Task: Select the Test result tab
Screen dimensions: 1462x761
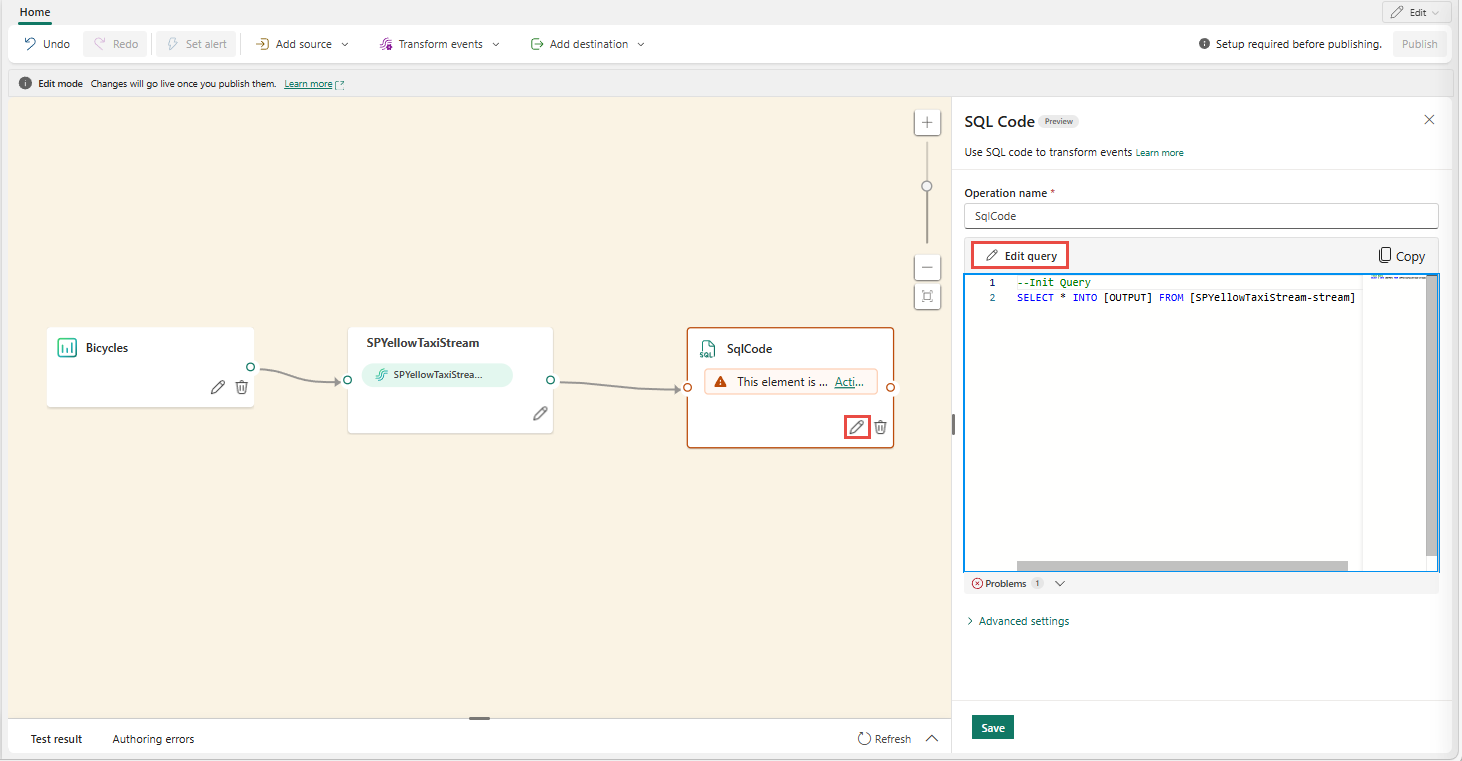Action: (x=57, y=739)
